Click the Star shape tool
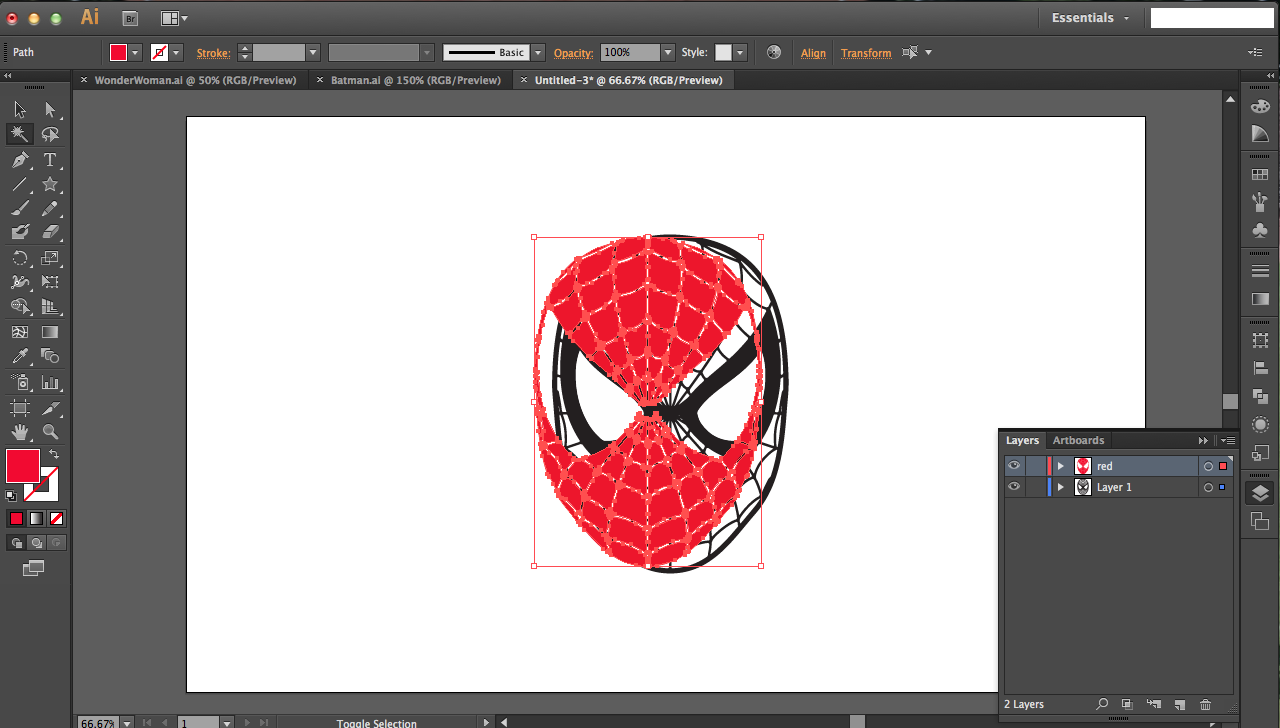Image resolution: width=1280 pixels, height=728 pixels. click(50, 184)
